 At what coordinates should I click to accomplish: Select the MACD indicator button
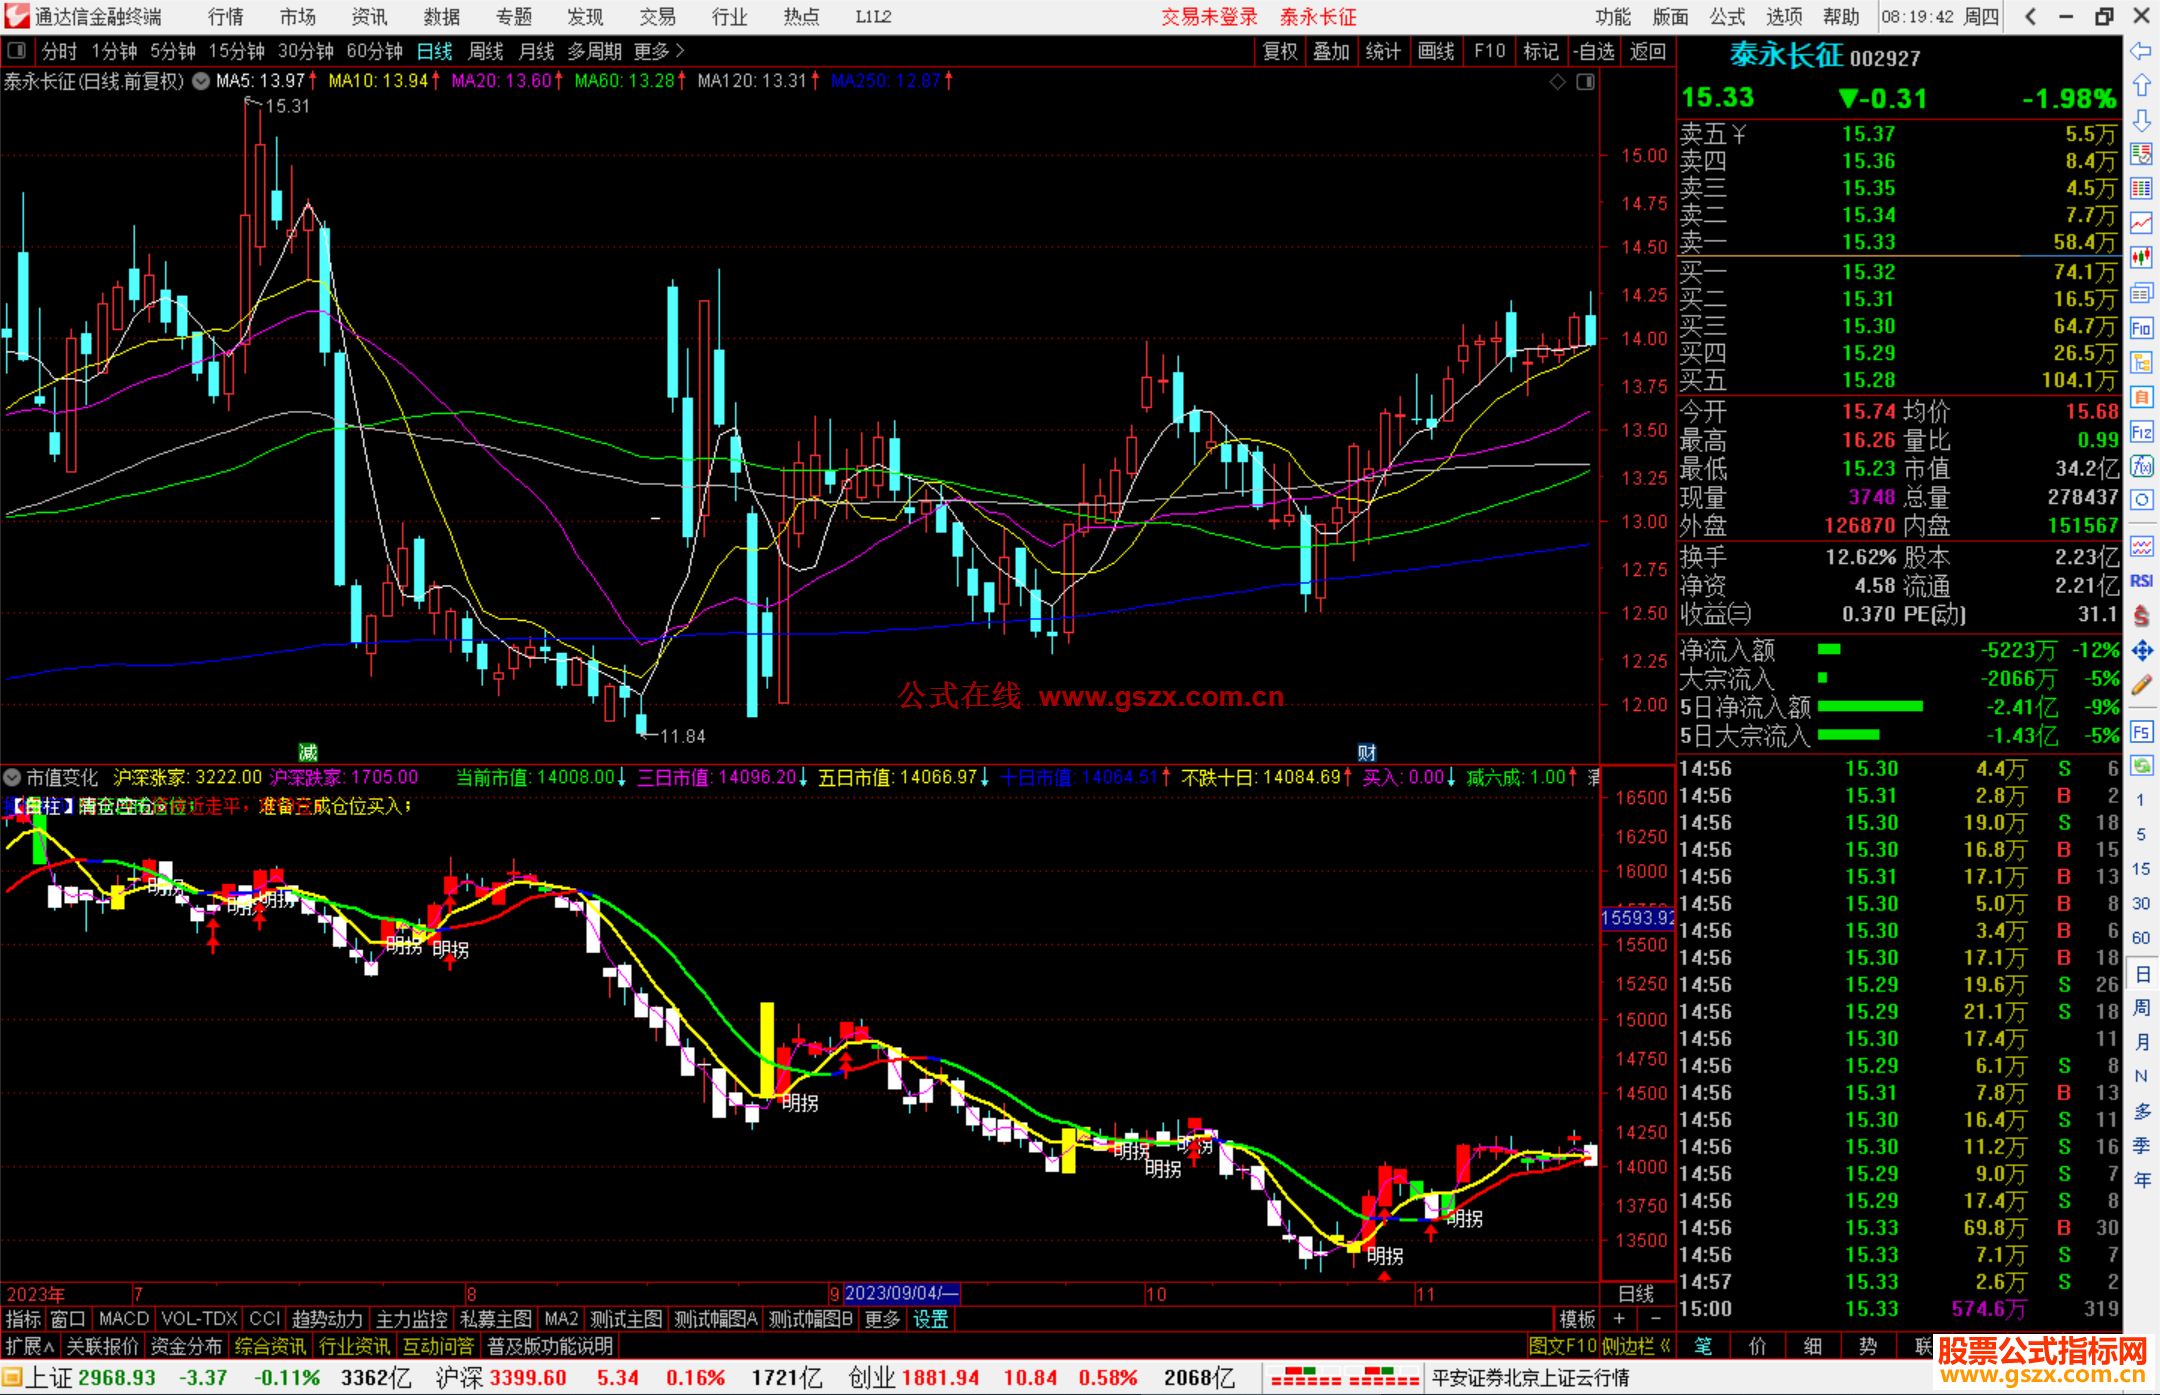(x=124, y=1319)
